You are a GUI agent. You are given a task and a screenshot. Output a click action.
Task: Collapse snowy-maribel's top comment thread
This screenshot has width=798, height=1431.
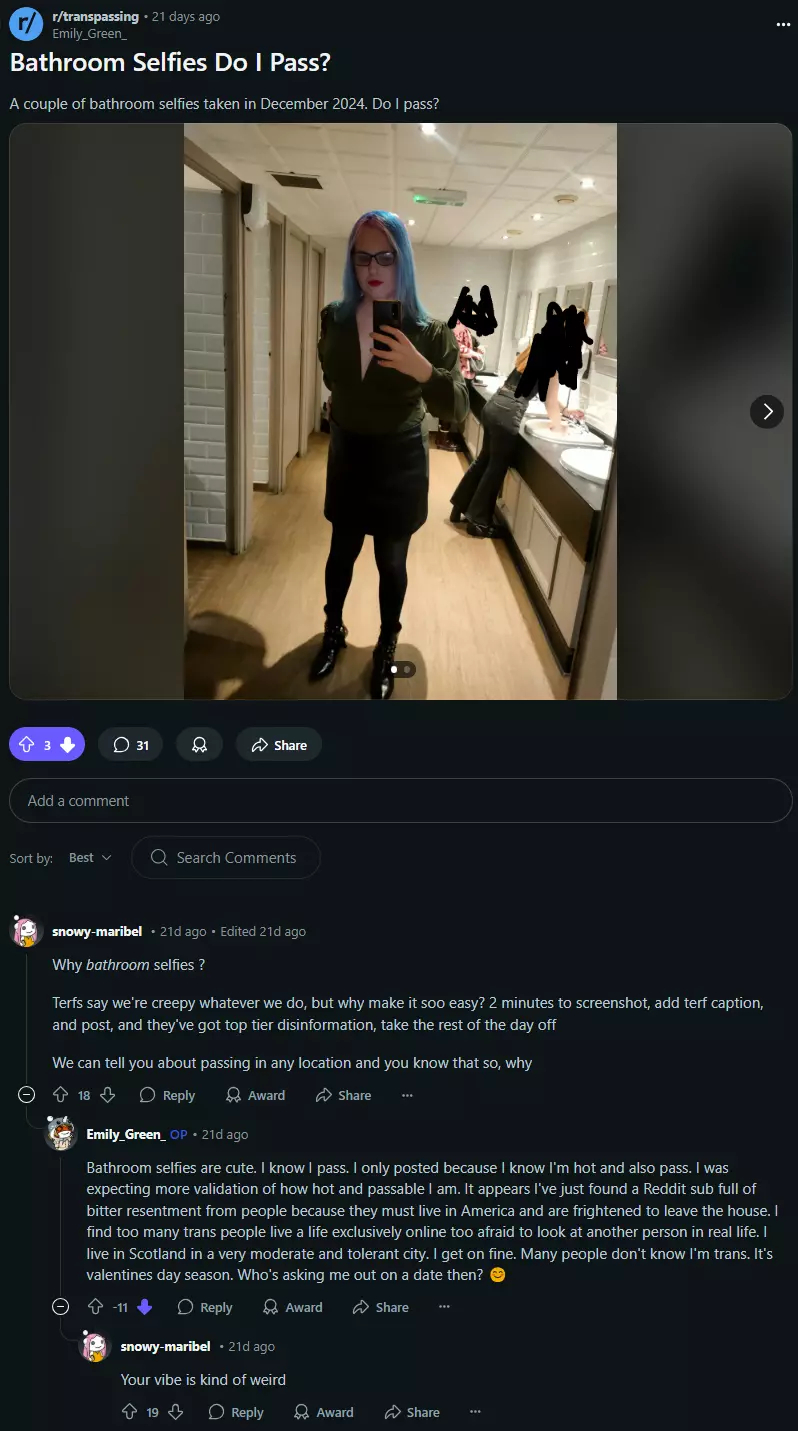27,1095
